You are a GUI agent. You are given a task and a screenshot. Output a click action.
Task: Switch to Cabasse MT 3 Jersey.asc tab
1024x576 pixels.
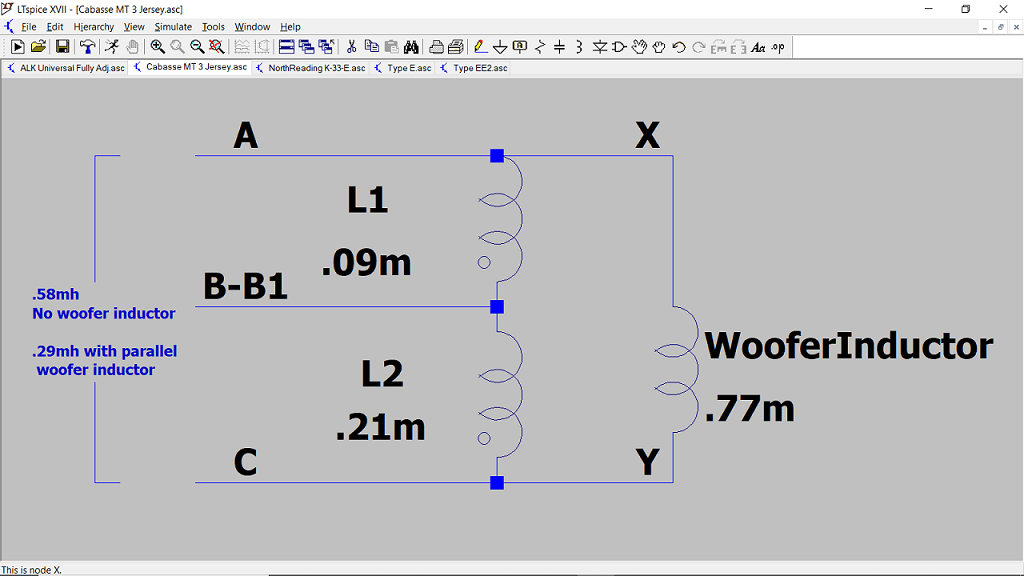(x=190, y=67)
